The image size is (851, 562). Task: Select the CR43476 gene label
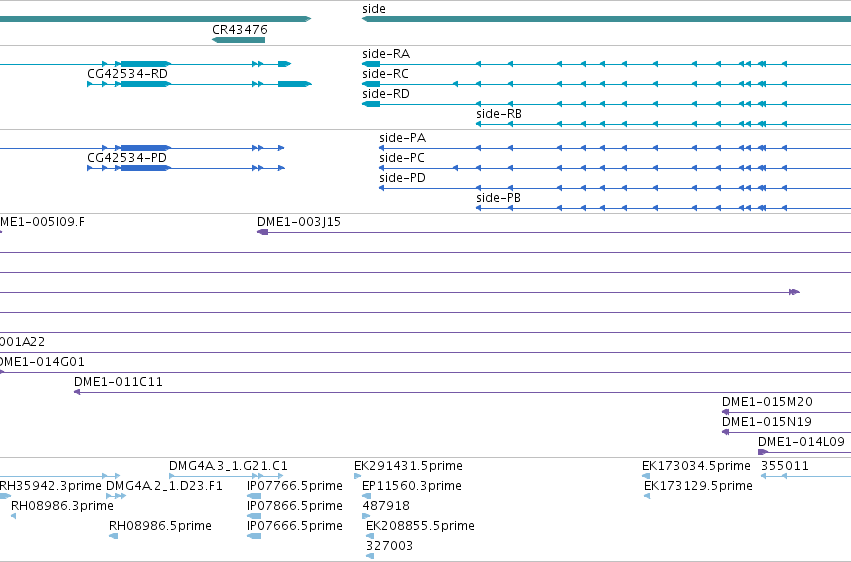pyautogui.click(x=239, y=29)
